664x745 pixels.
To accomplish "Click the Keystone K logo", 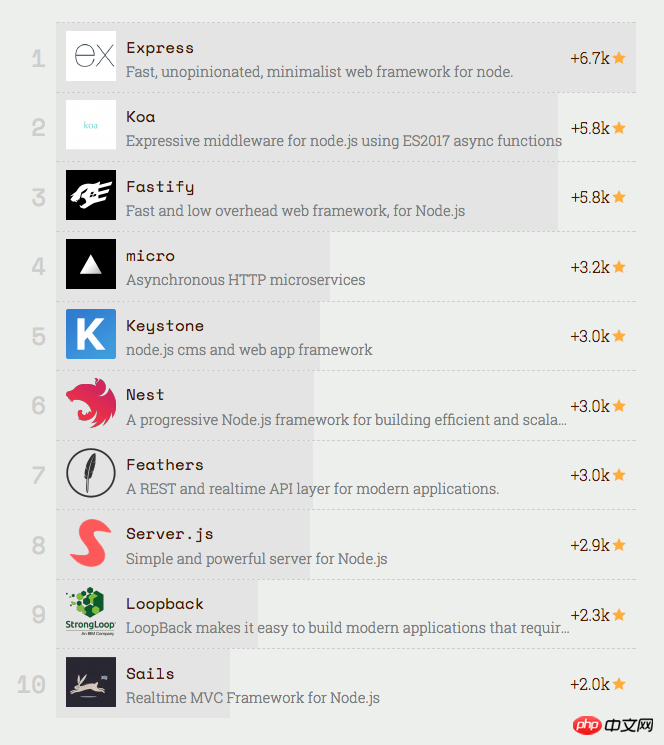I will (91, 334).
